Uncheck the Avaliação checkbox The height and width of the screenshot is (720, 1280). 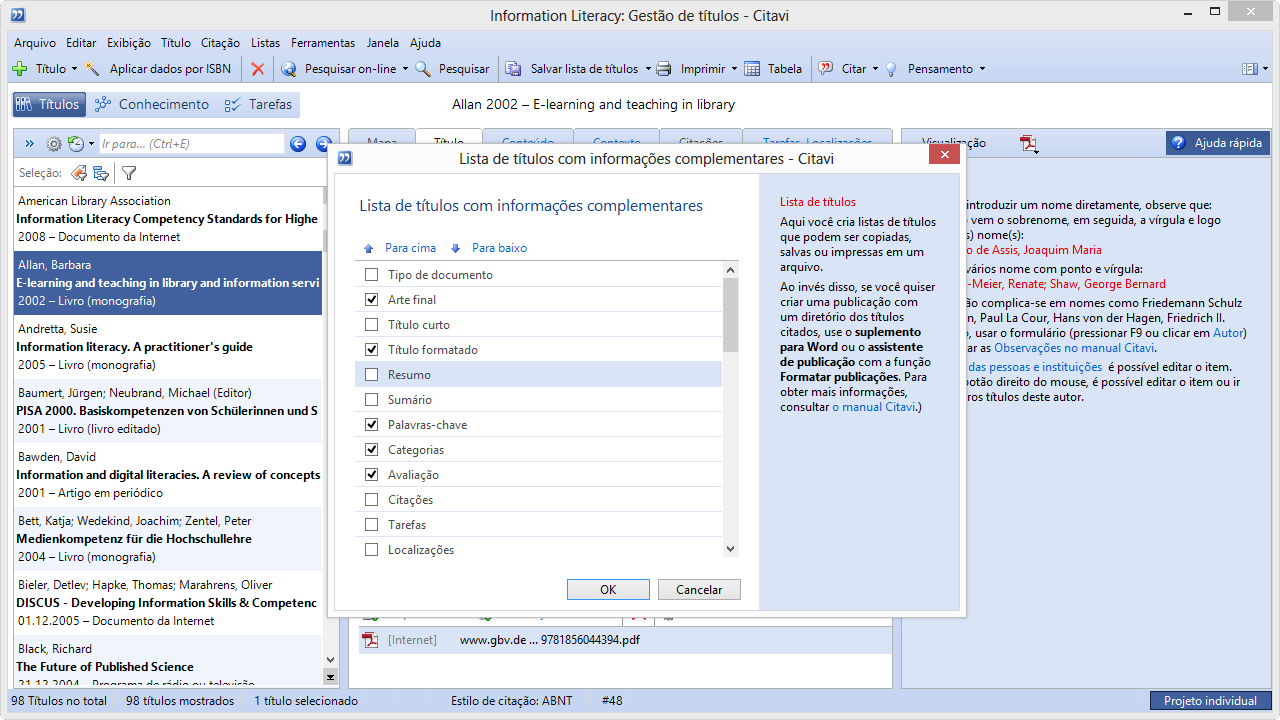point(372,475)
